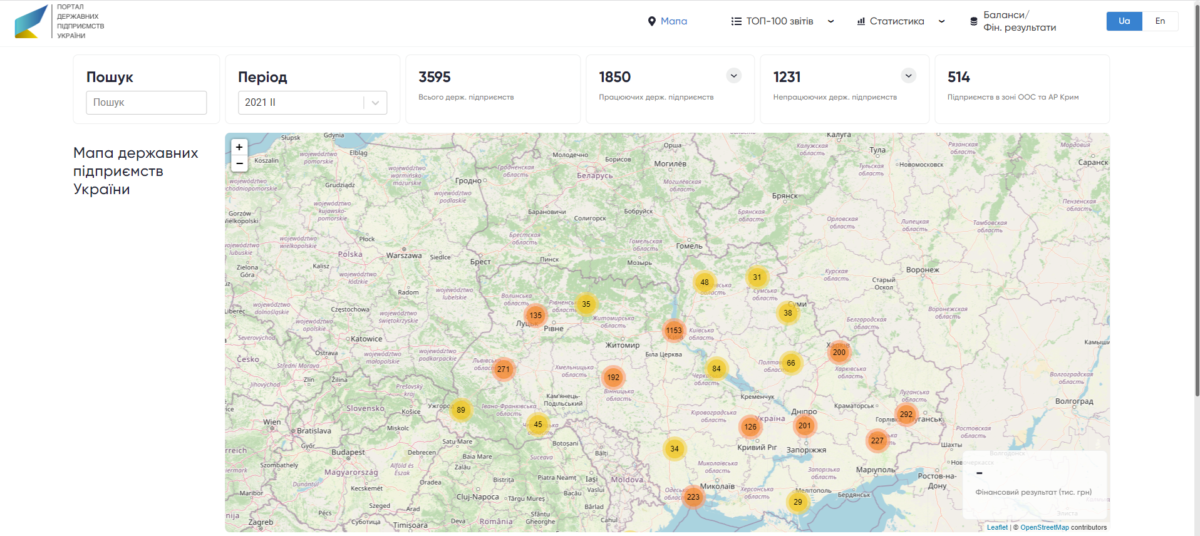
Task: Click the portal logo in the header
Action: 60,21
